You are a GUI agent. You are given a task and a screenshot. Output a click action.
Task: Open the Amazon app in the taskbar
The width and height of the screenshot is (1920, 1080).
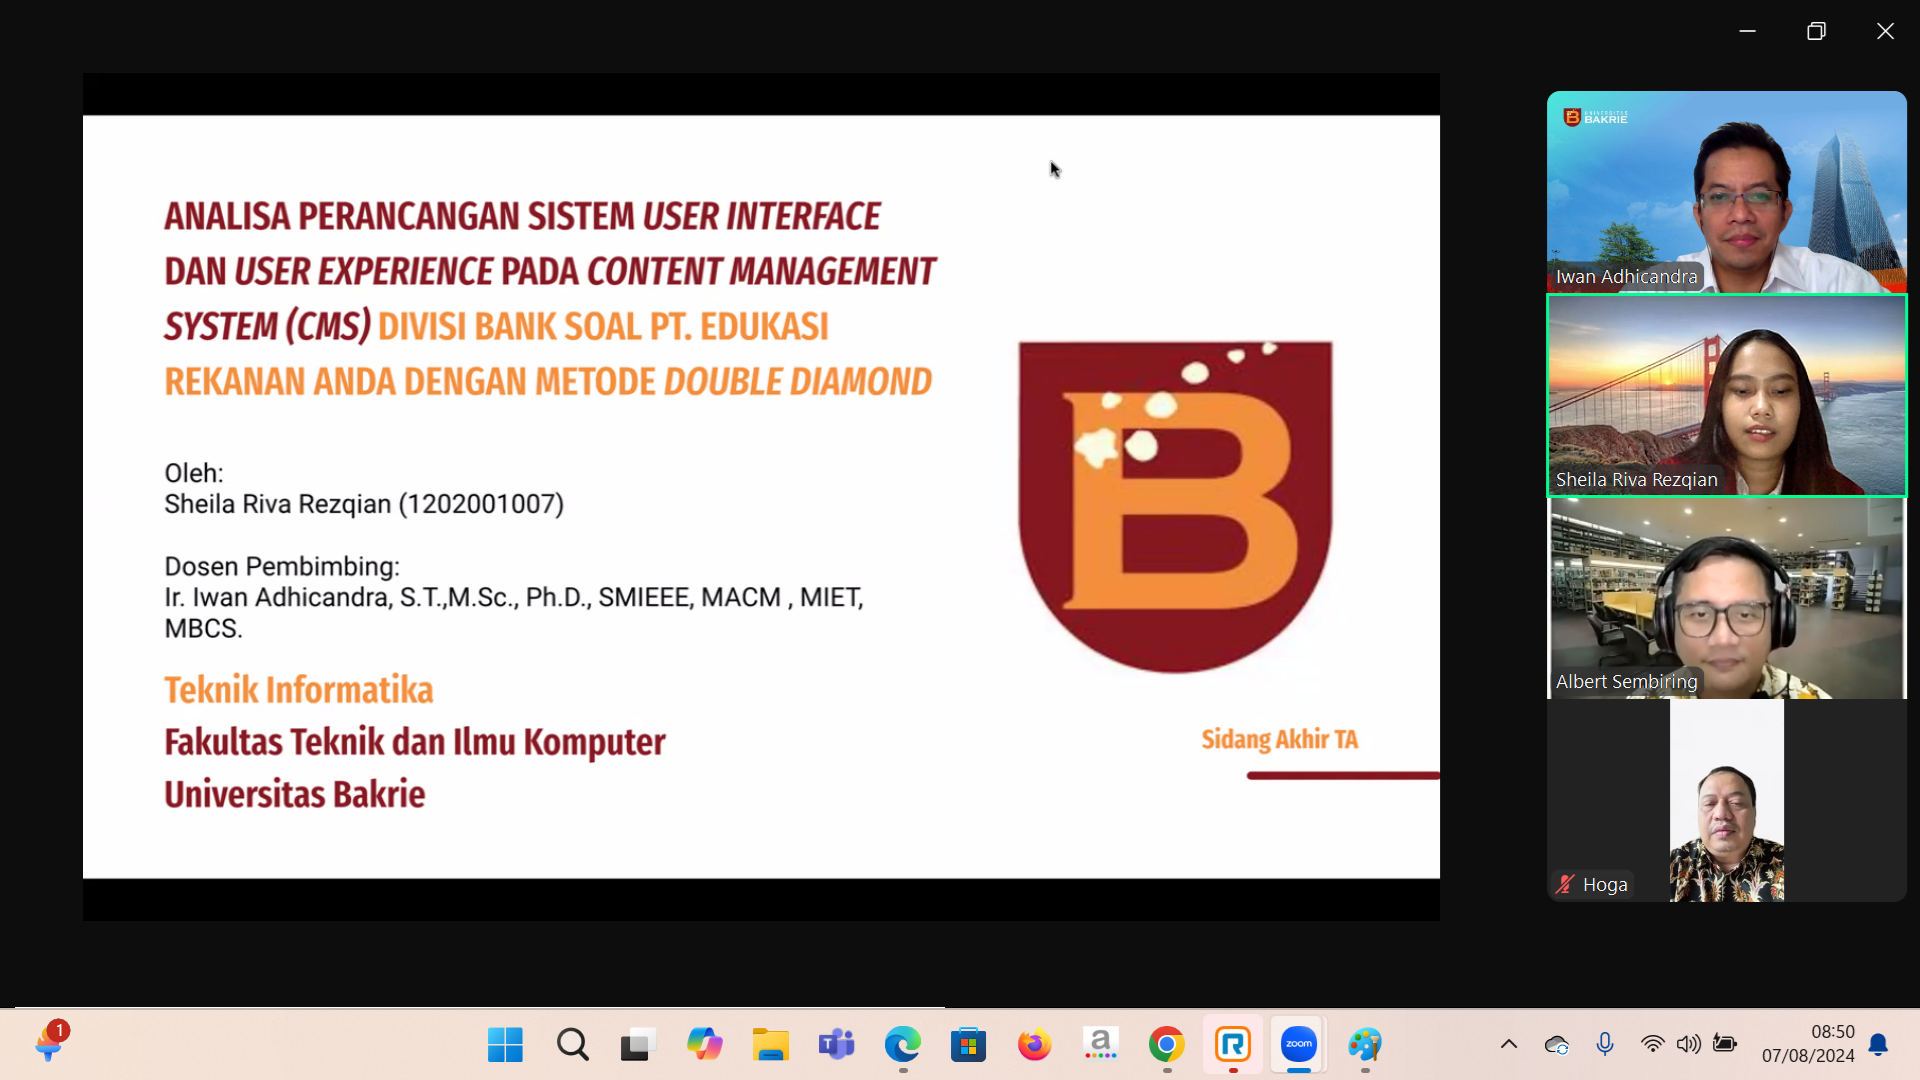(x=1100, y=1045)
